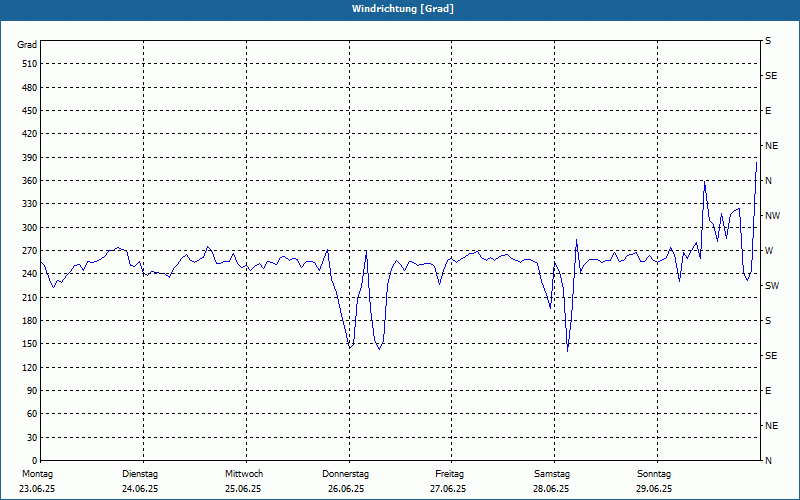Select the Grad axis unit label
The width and height of the screenshot is (800, 500).
[27, 45]
